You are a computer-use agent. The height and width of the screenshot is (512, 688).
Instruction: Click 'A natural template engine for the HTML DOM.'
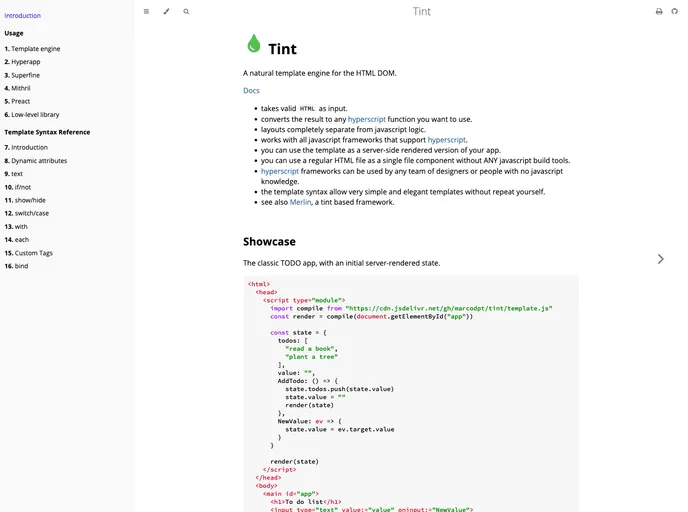[x=320, y=73]
